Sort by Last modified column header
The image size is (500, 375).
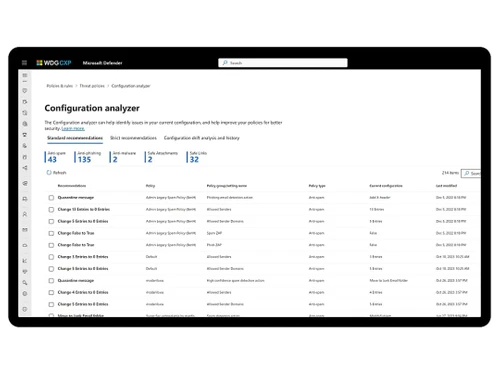coord(446,186)
